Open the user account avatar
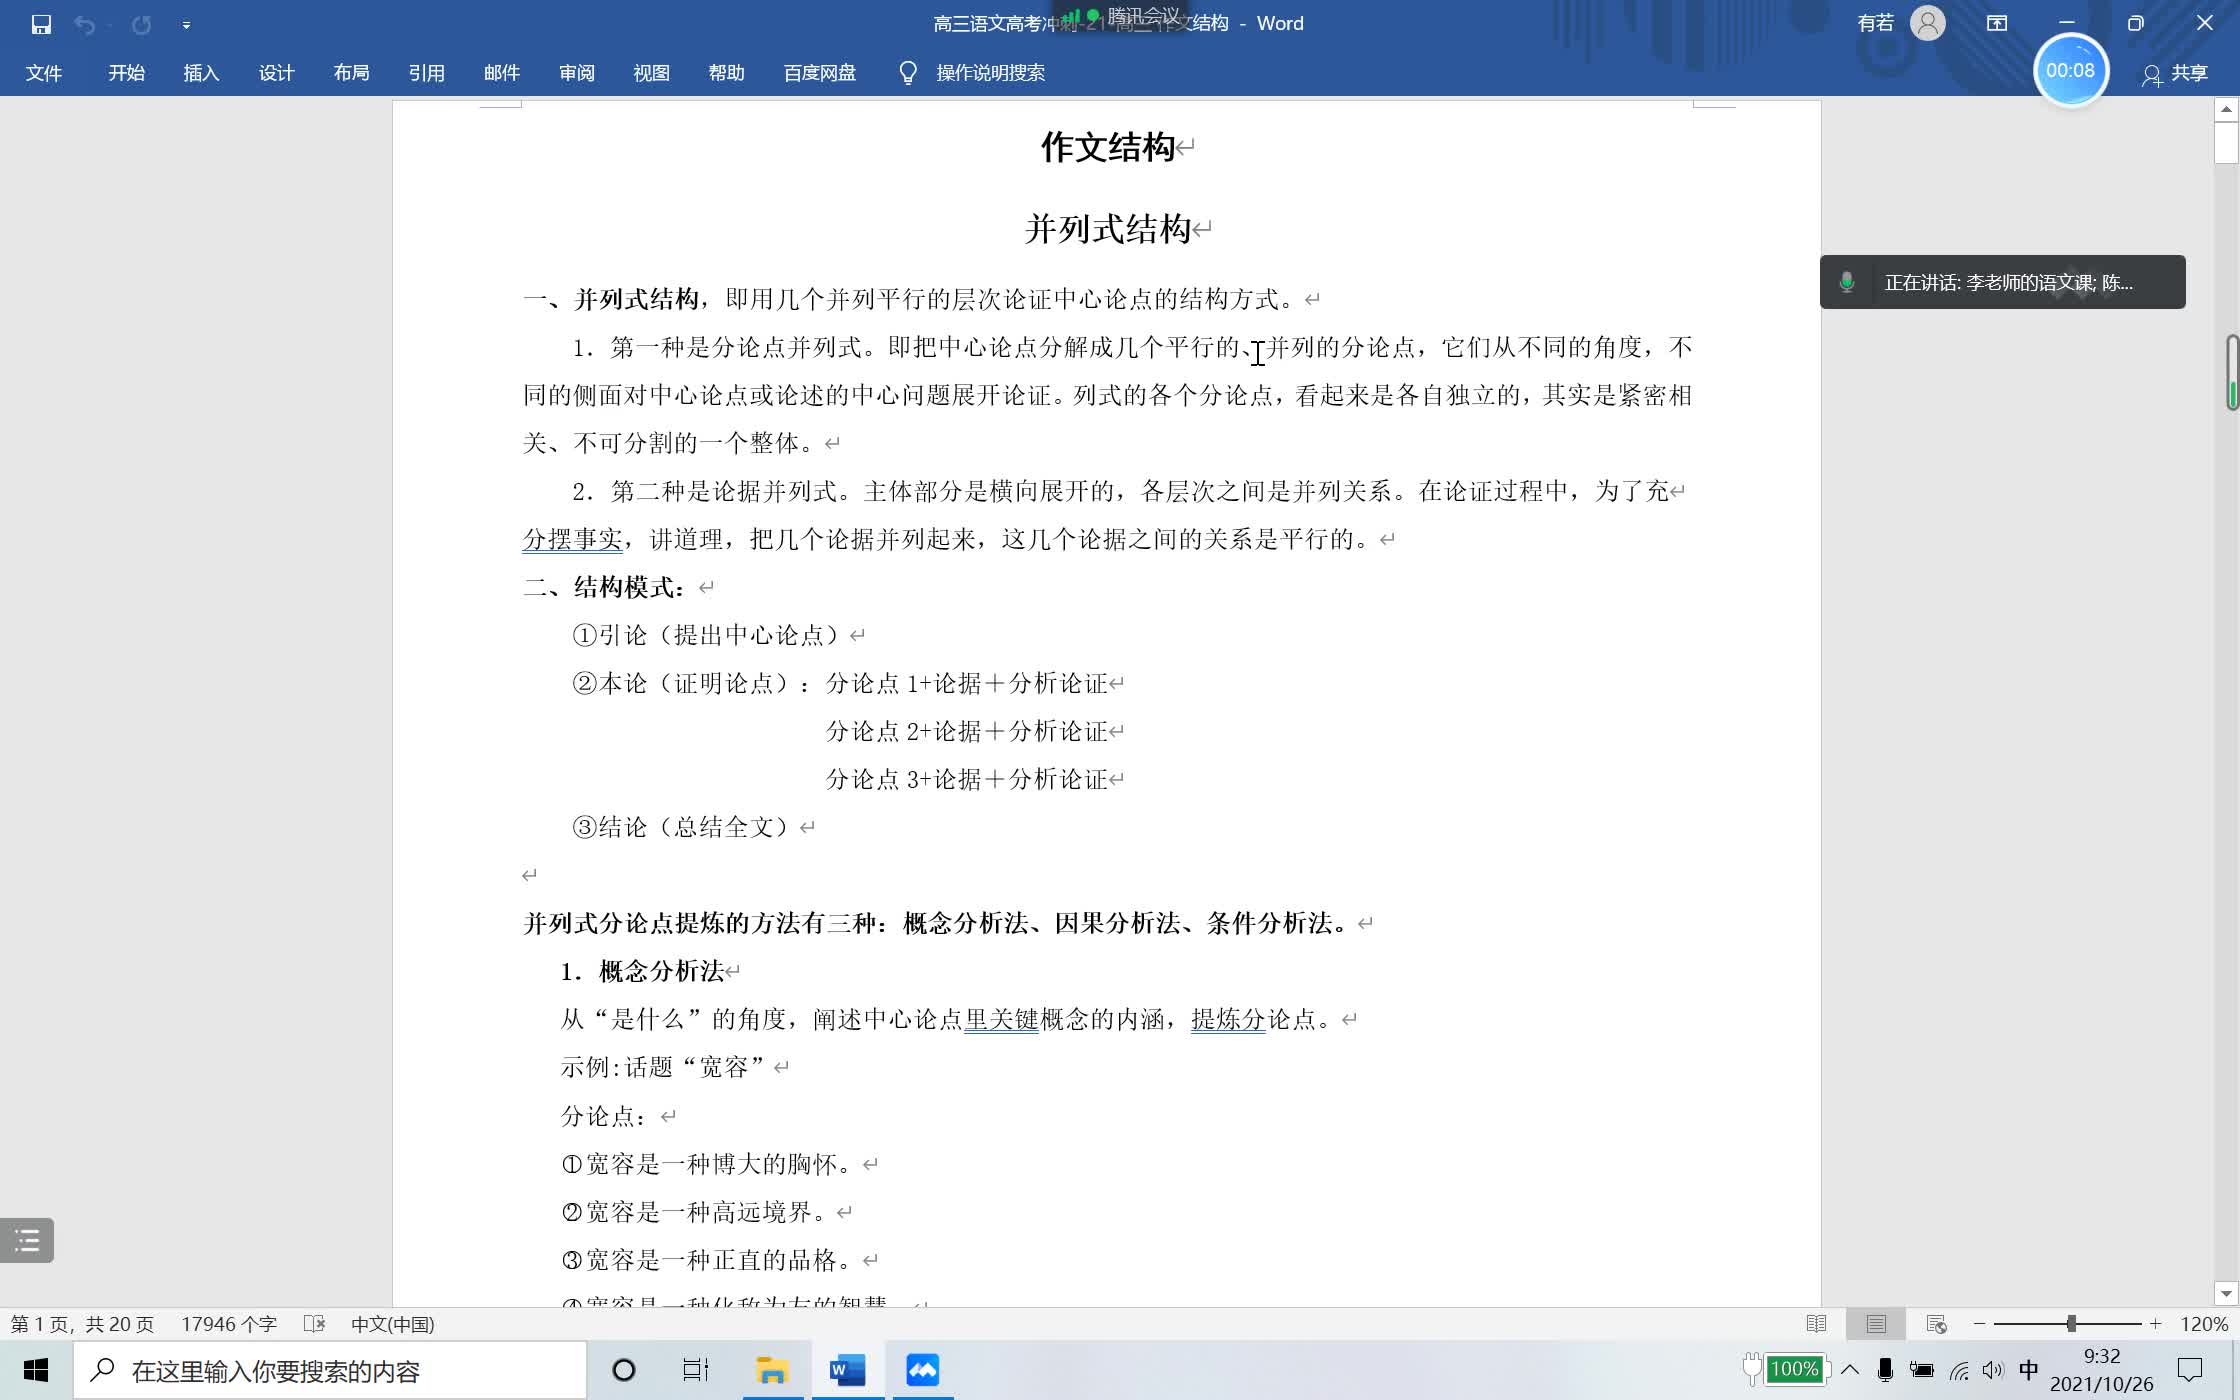This screenshot has height=1400, width=2240. coord(1928,23)
